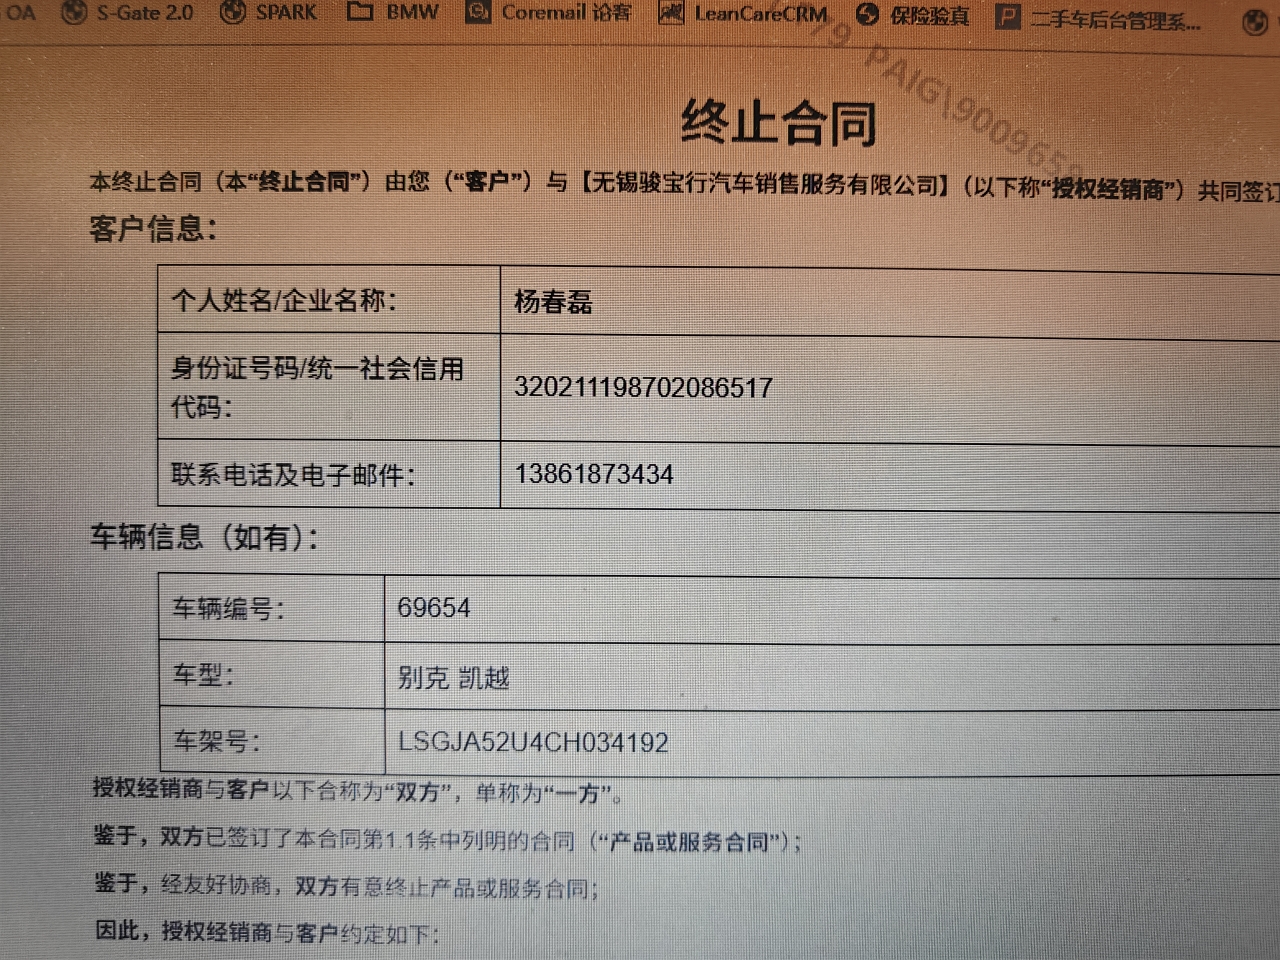1280x960 pixels.
Task: Click the 身份证号码/统一社会信用代码 label cell
Action: pos(329,387)
